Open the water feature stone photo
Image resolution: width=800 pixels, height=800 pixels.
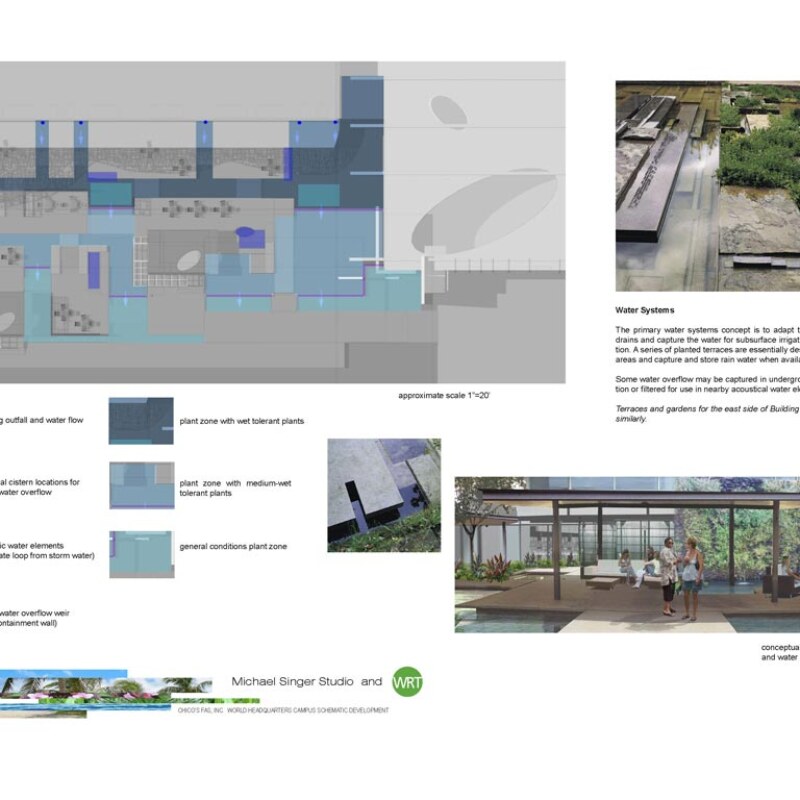[708, 186]
